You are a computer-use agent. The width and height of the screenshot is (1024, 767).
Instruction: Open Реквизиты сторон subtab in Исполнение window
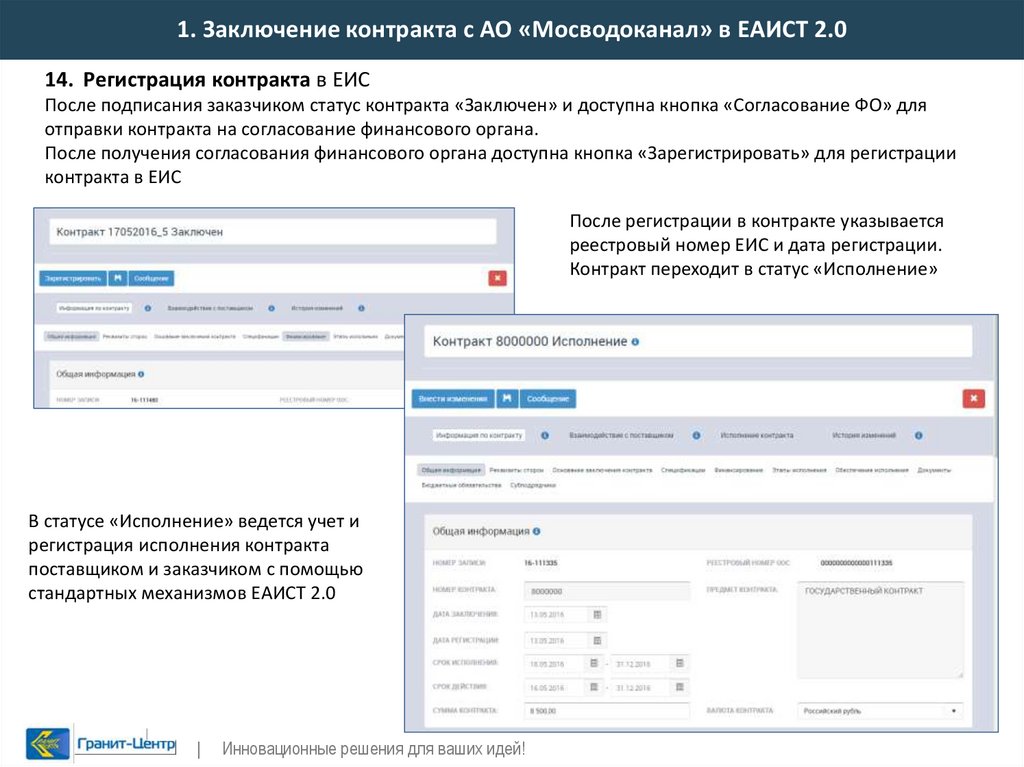tap(517, 470)
